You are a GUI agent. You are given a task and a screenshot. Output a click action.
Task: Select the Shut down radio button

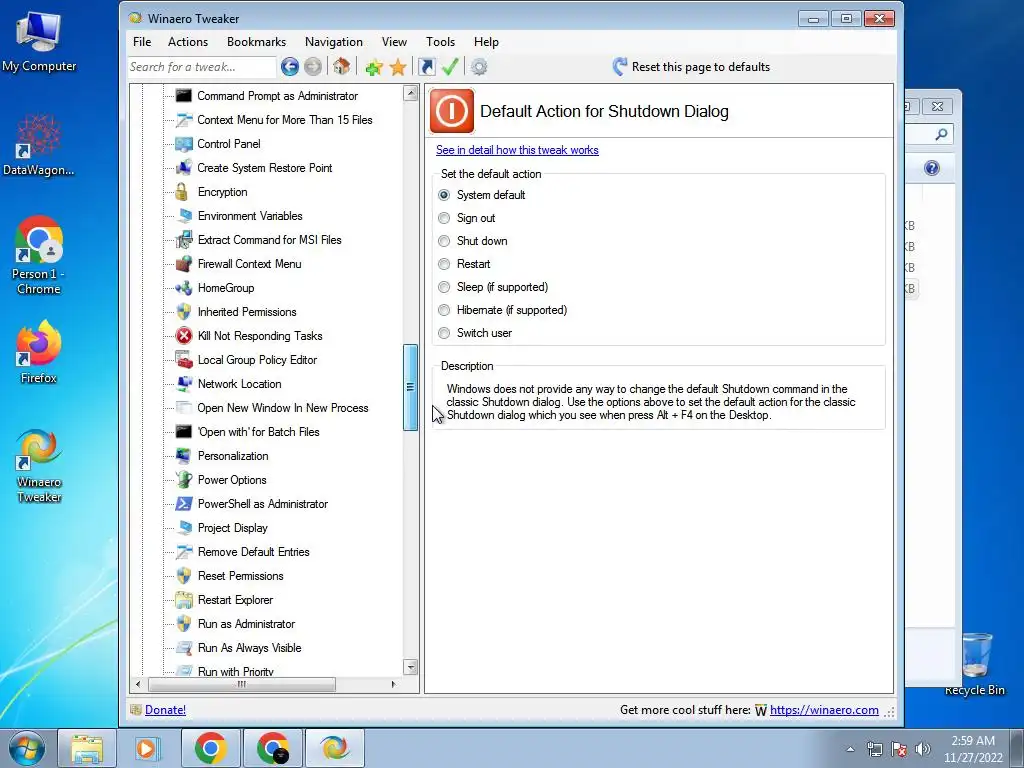444,241
